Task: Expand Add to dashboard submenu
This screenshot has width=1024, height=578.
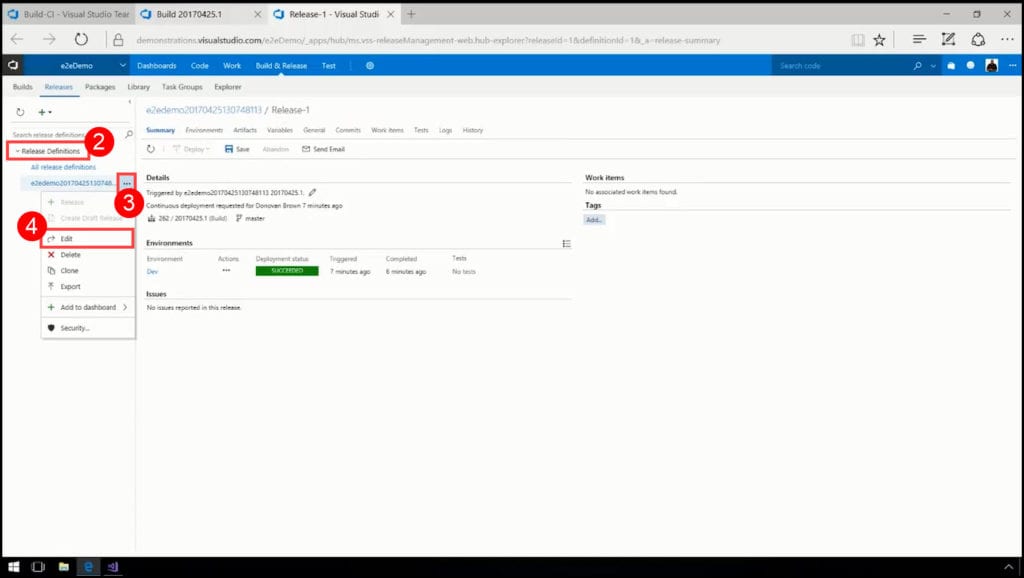Action: [88, 308]
